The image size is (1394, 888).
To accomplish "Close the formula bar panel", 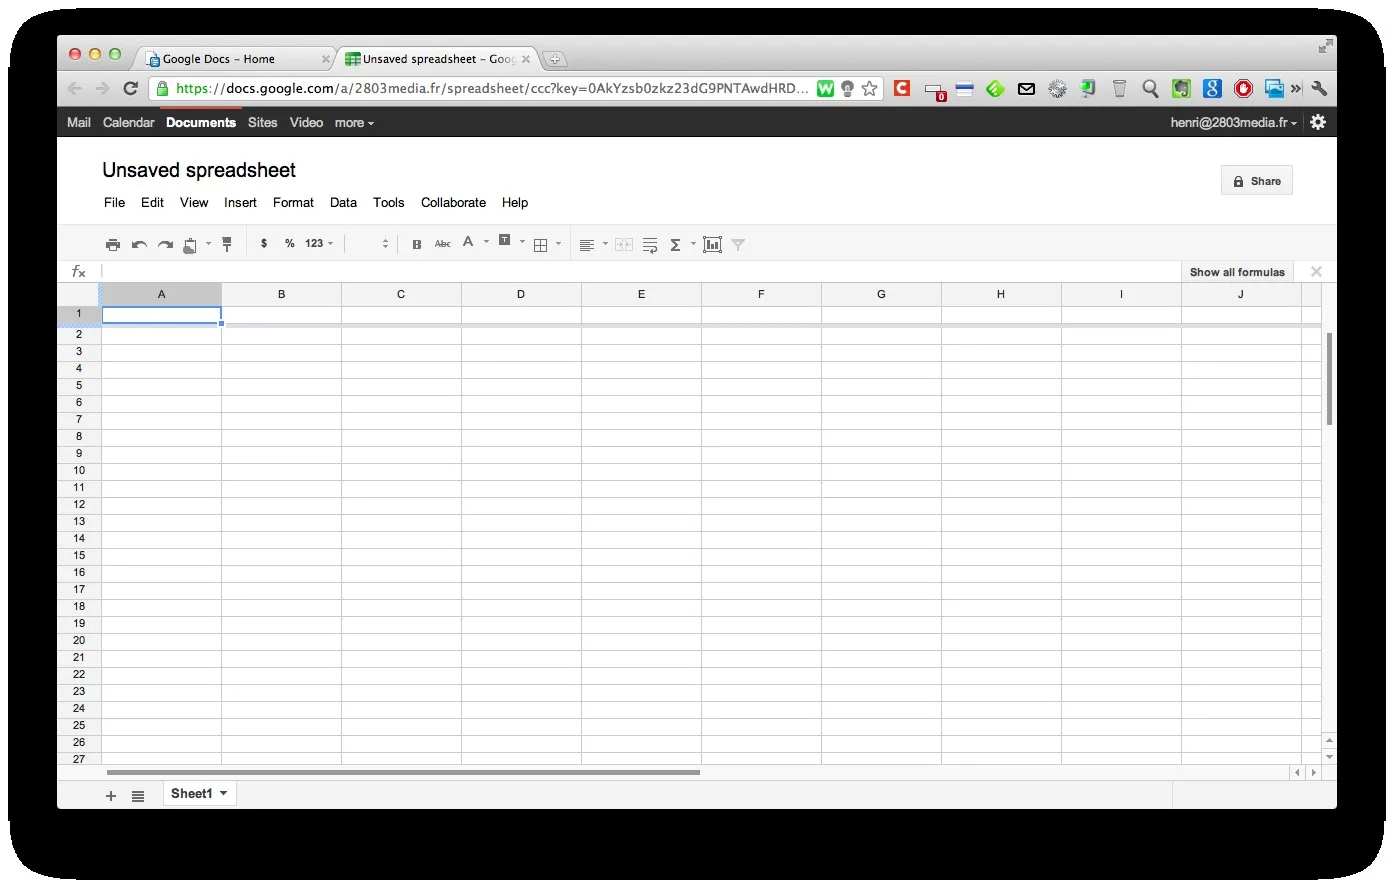I will [x=1316, y=272].
